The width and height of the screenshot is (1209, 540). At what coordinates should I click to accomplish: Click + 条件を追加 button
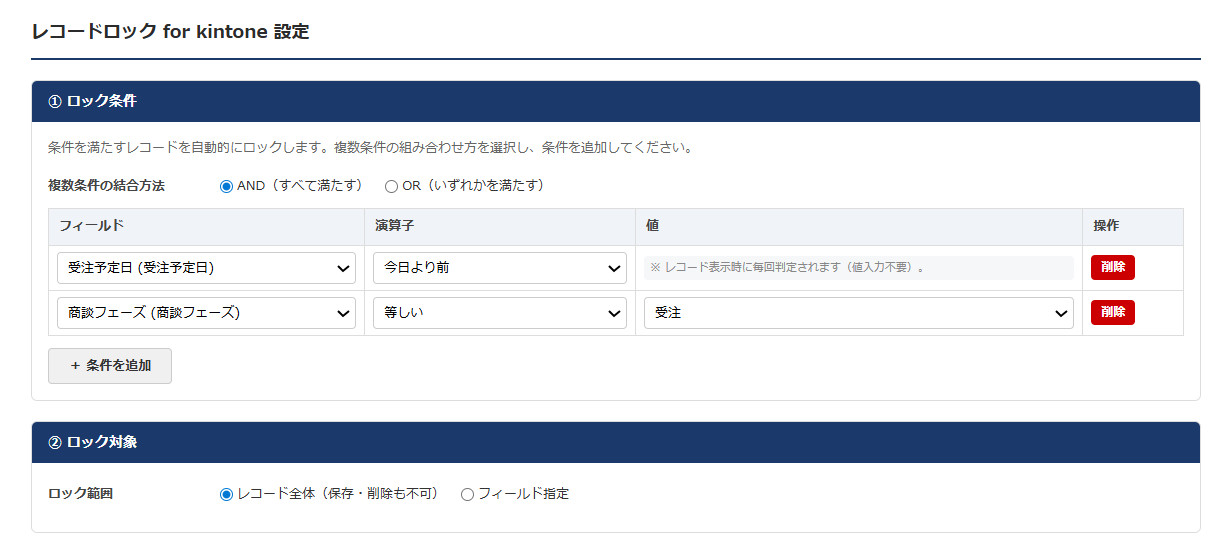click(x=110, y=366)
